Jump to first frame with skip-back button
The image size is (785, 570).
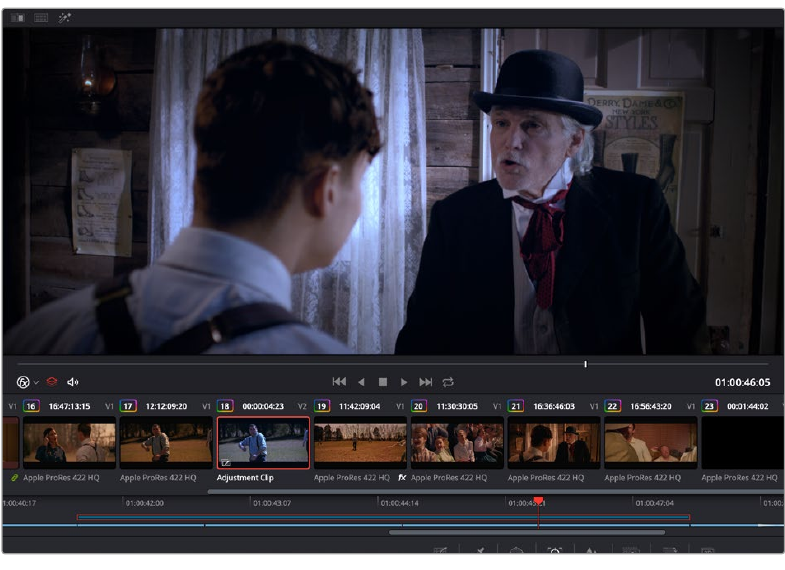tap(339, 382)
